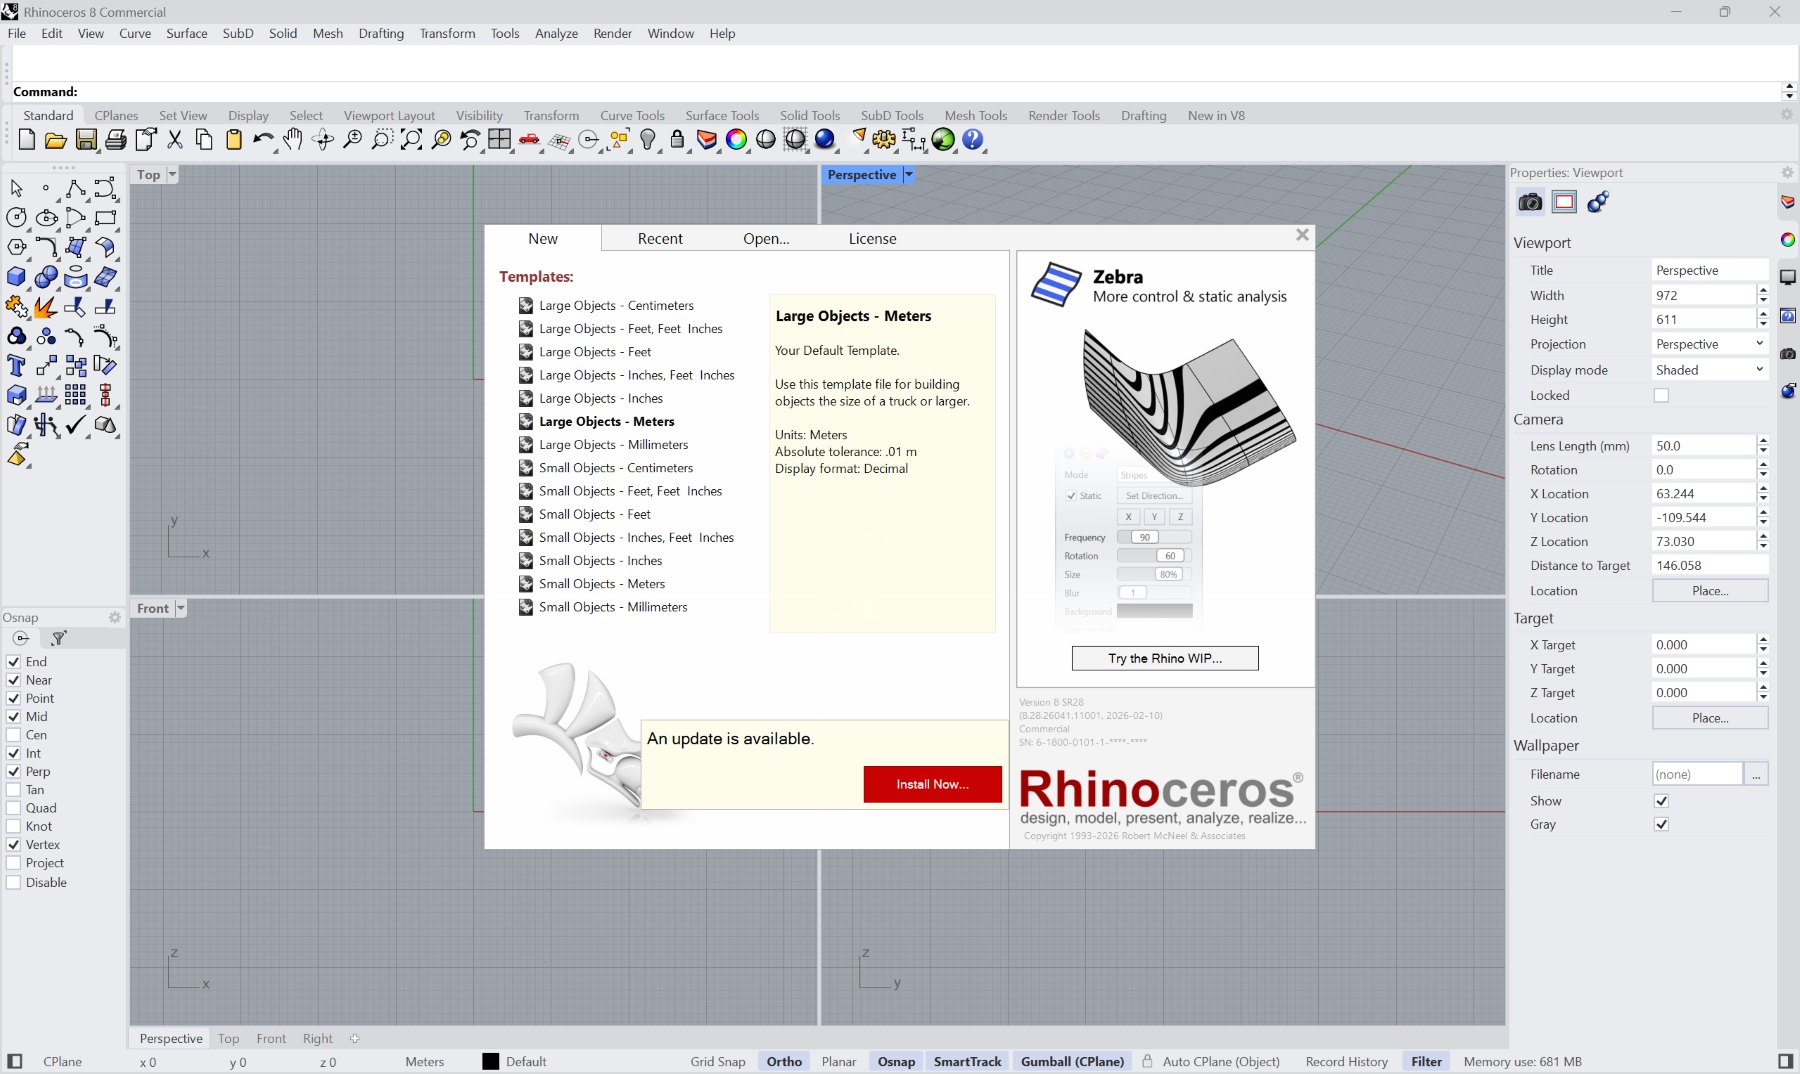Screen dimensions: 1800x1074
Task: Open the Front viewport title menu arrow
Action: point(181,608)
